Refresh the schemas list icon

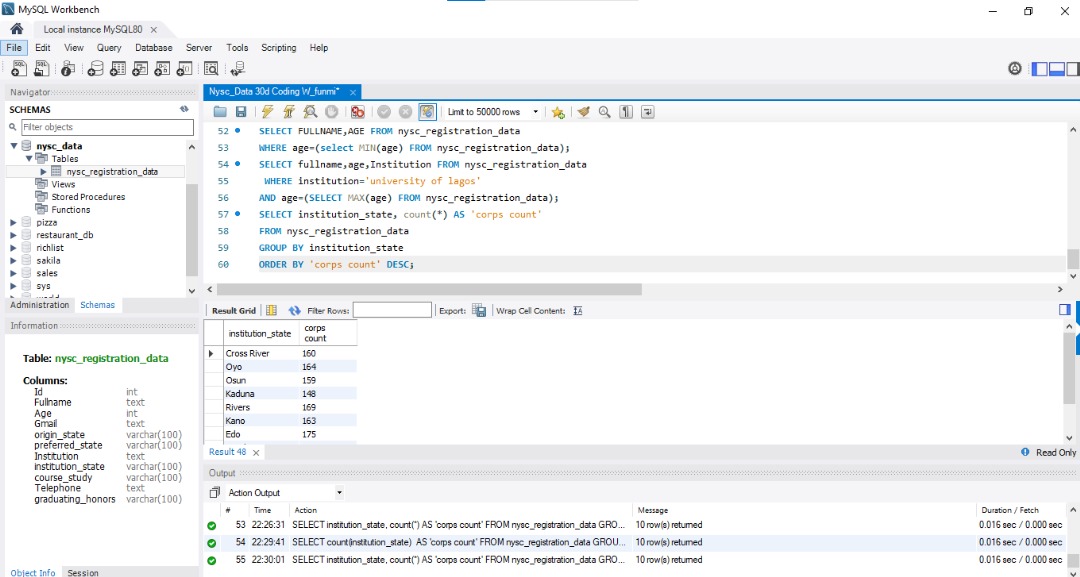click(x=184, y=109)
